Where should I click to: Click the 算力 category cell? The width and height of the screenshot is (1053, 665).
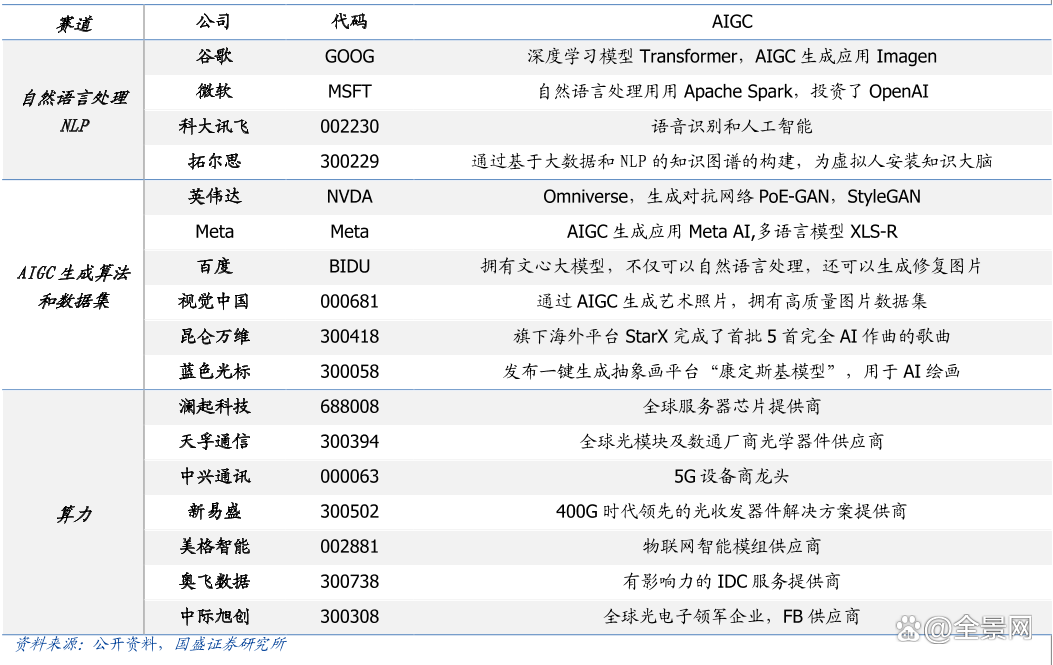point(74,515)
